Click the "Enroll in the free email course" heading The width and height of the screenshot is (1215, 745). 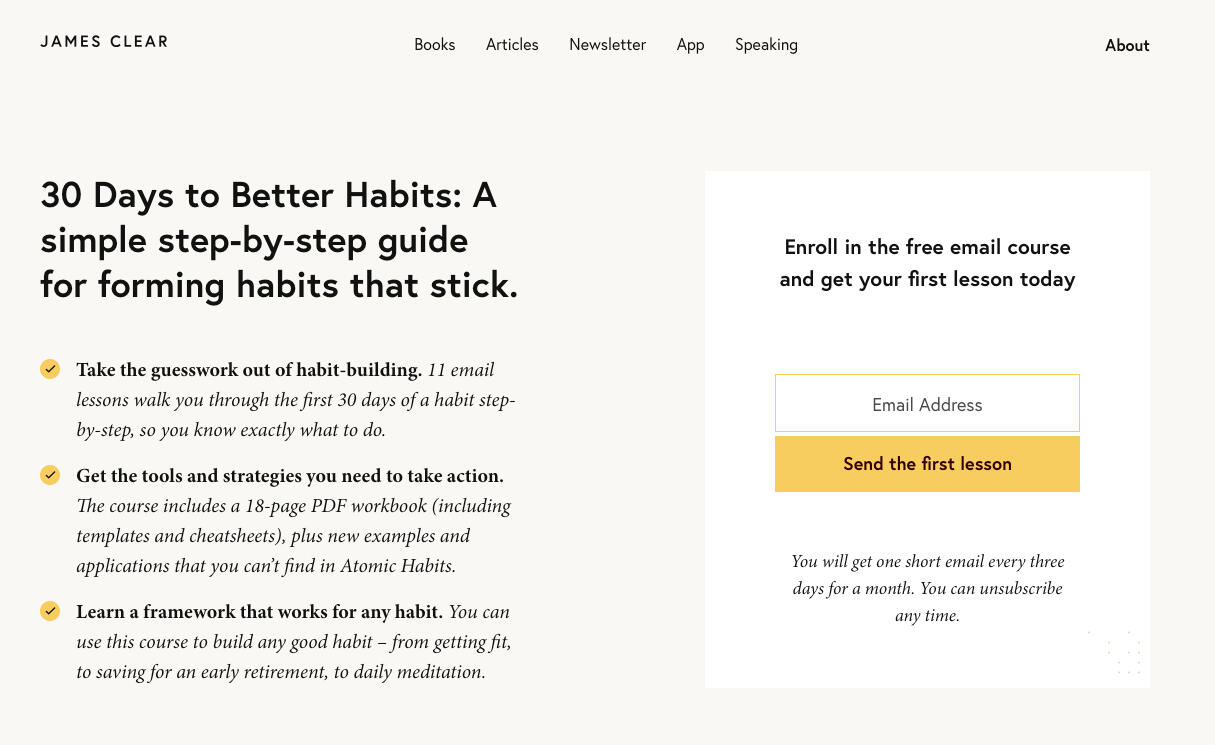tap(927, 263)
